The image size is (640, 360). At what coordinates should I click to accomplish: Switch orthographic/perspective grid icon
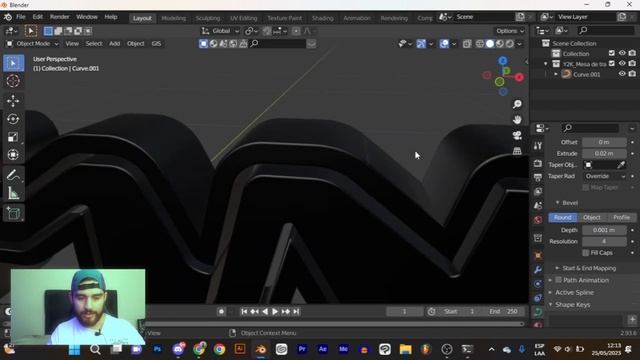(x=517, y=151)
